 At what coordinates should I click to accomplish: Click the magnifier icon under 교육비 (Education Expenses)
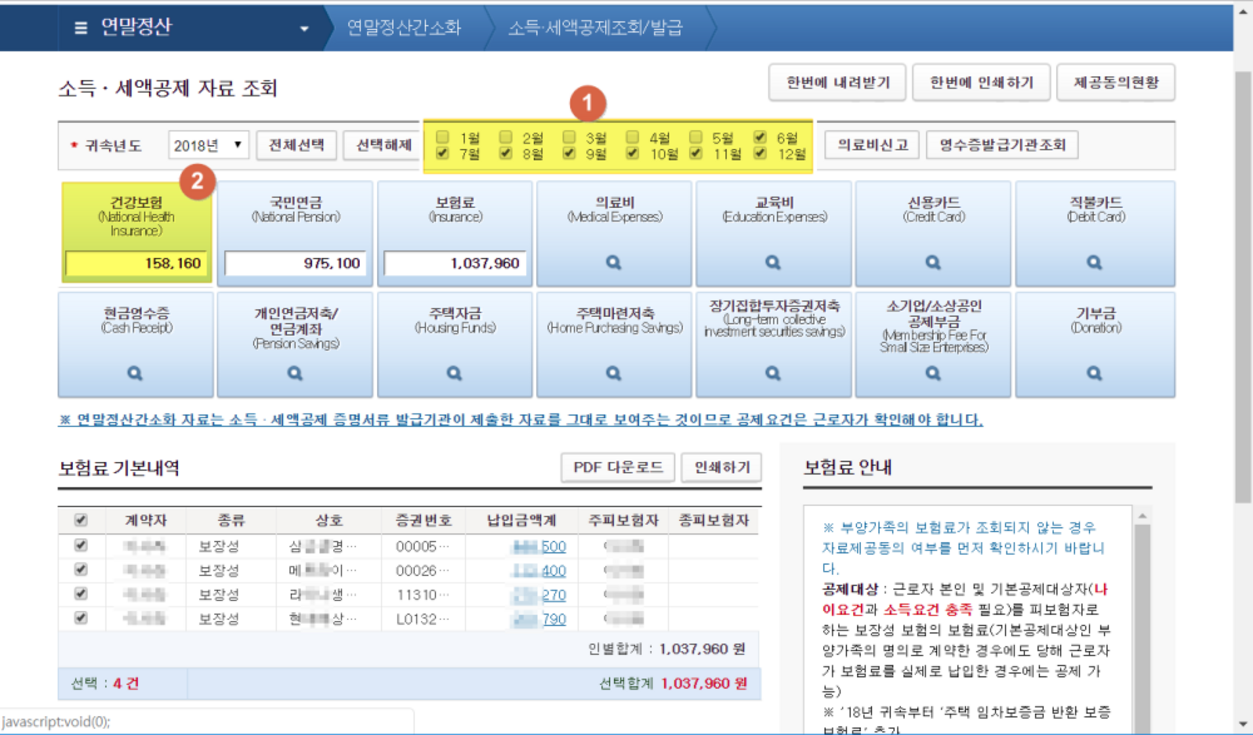773,263
